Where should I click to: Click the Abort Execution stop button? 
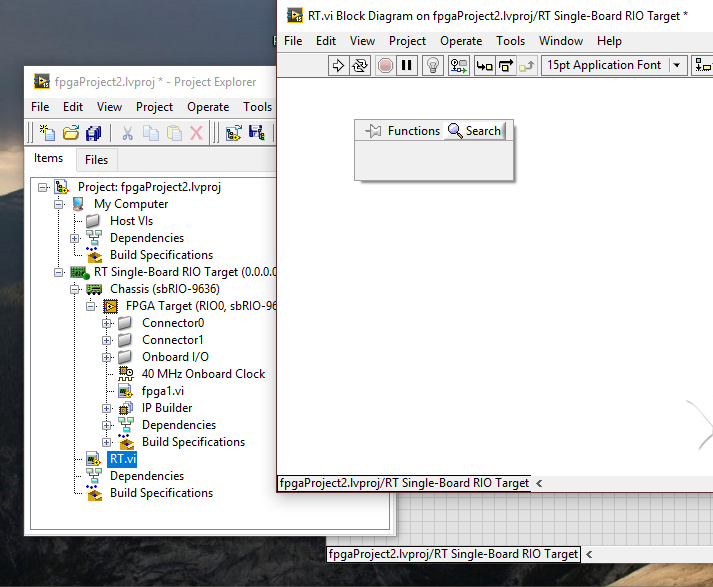pos(386,65)
